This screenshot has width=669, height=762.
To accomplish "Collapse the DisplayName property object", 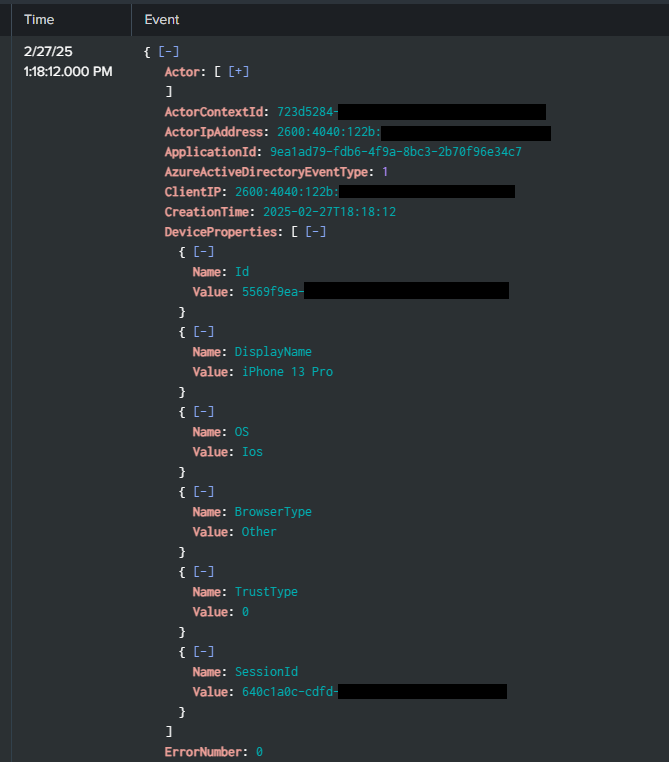I will point(203,331).
